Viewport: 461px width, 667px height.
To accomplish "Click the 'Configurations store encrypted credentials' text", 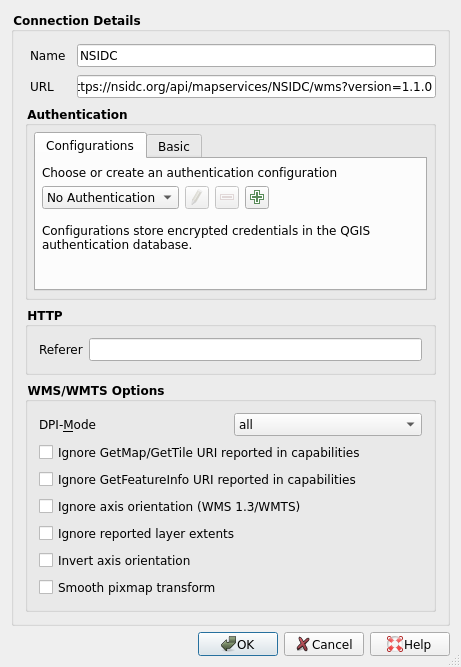I will coord(206,237).
